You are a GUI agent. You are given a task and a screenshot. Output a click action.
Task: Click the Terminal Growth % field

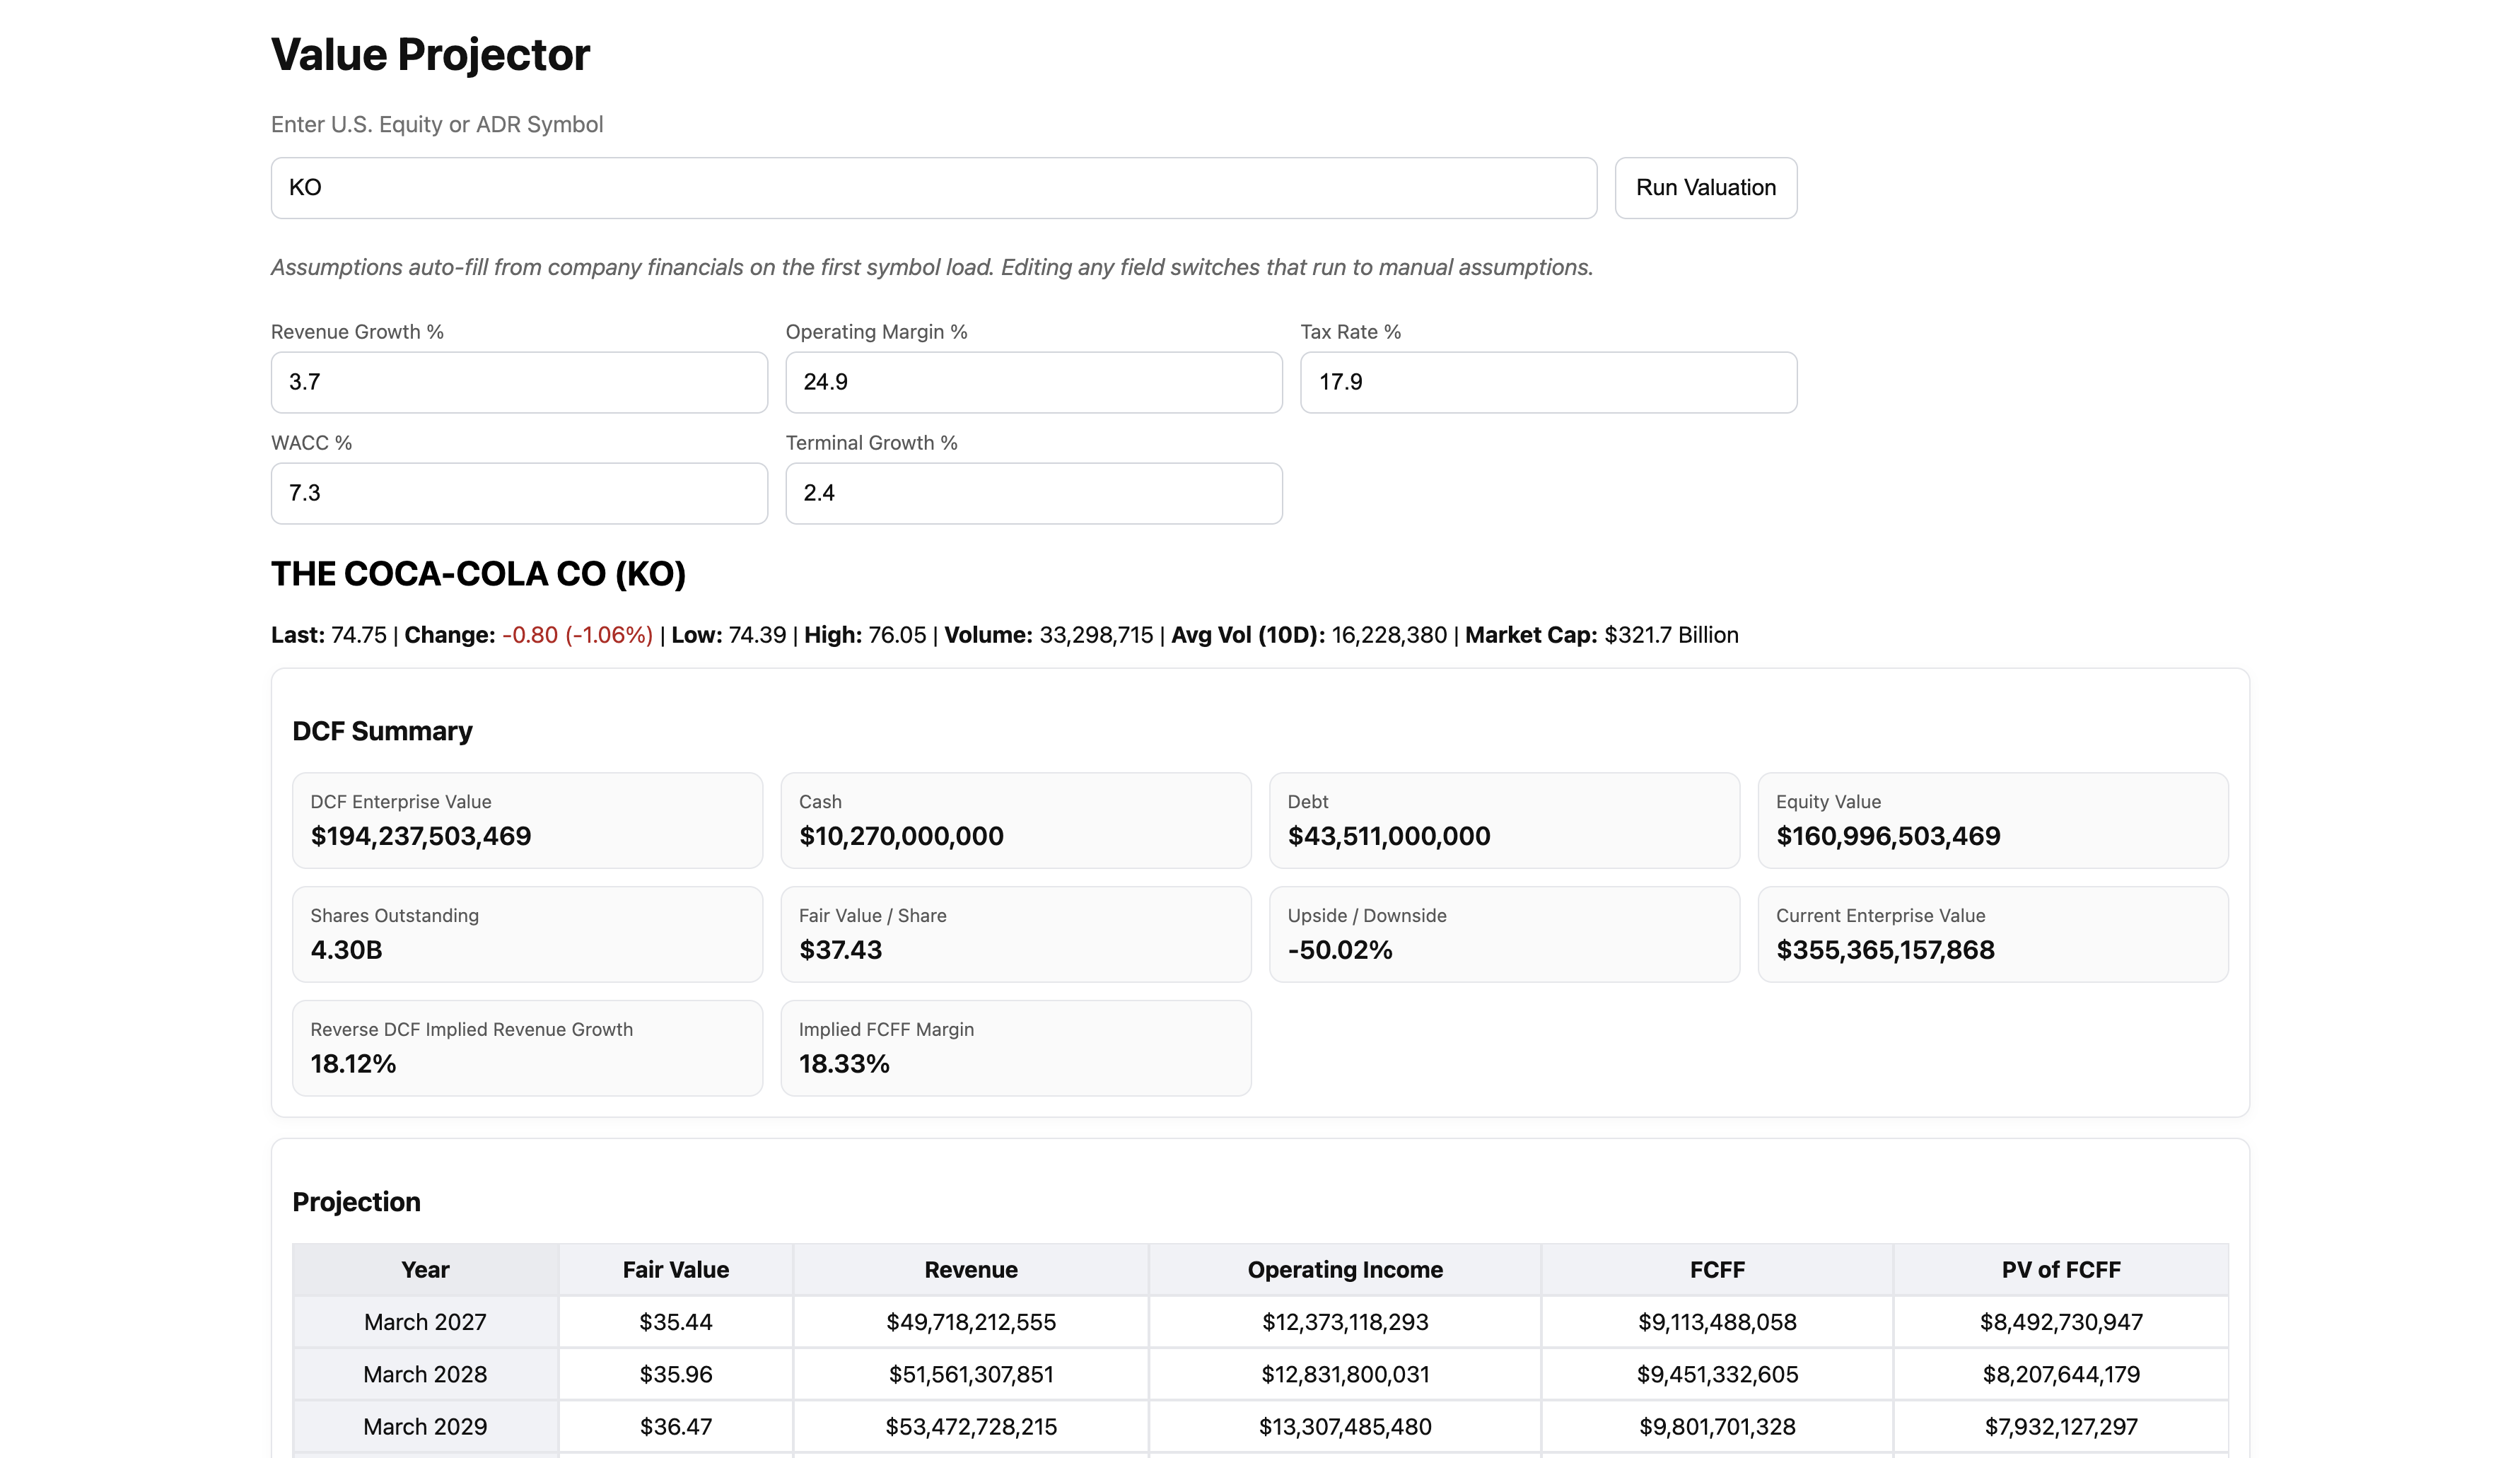point(1033,493)
